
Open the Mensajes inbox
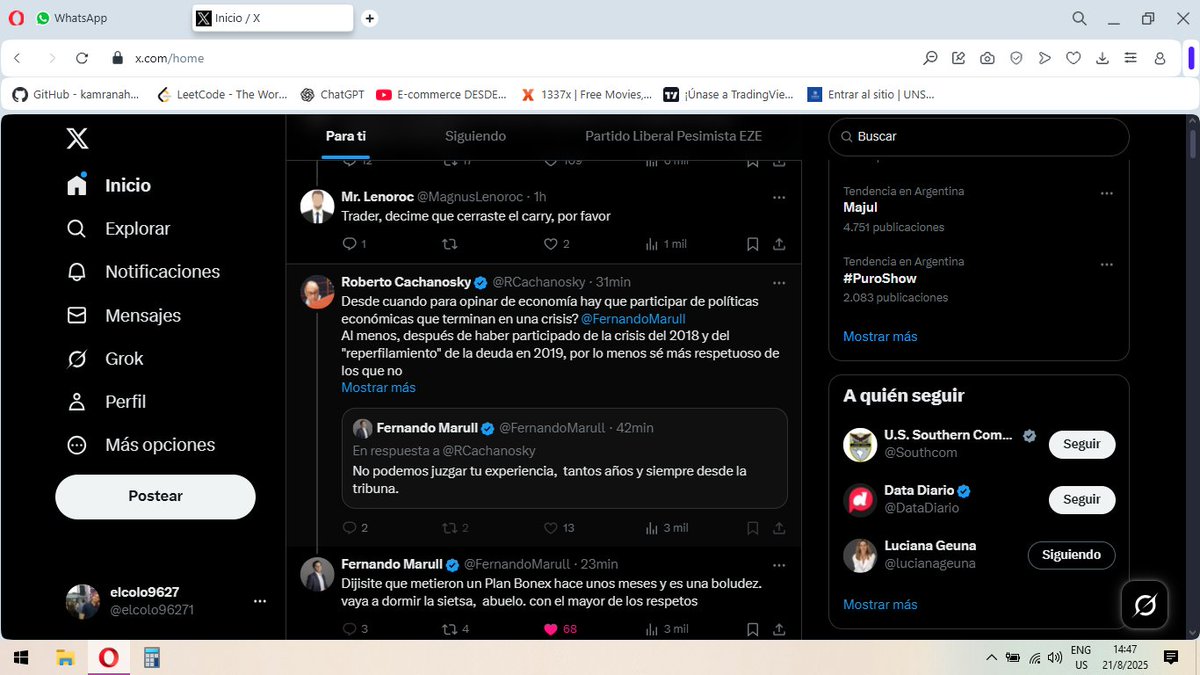141,314
